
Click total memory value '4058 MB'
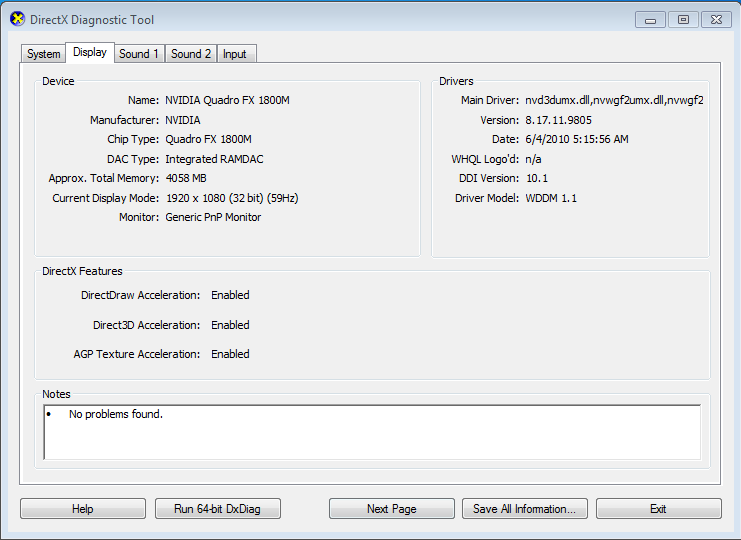pos(186,178)
